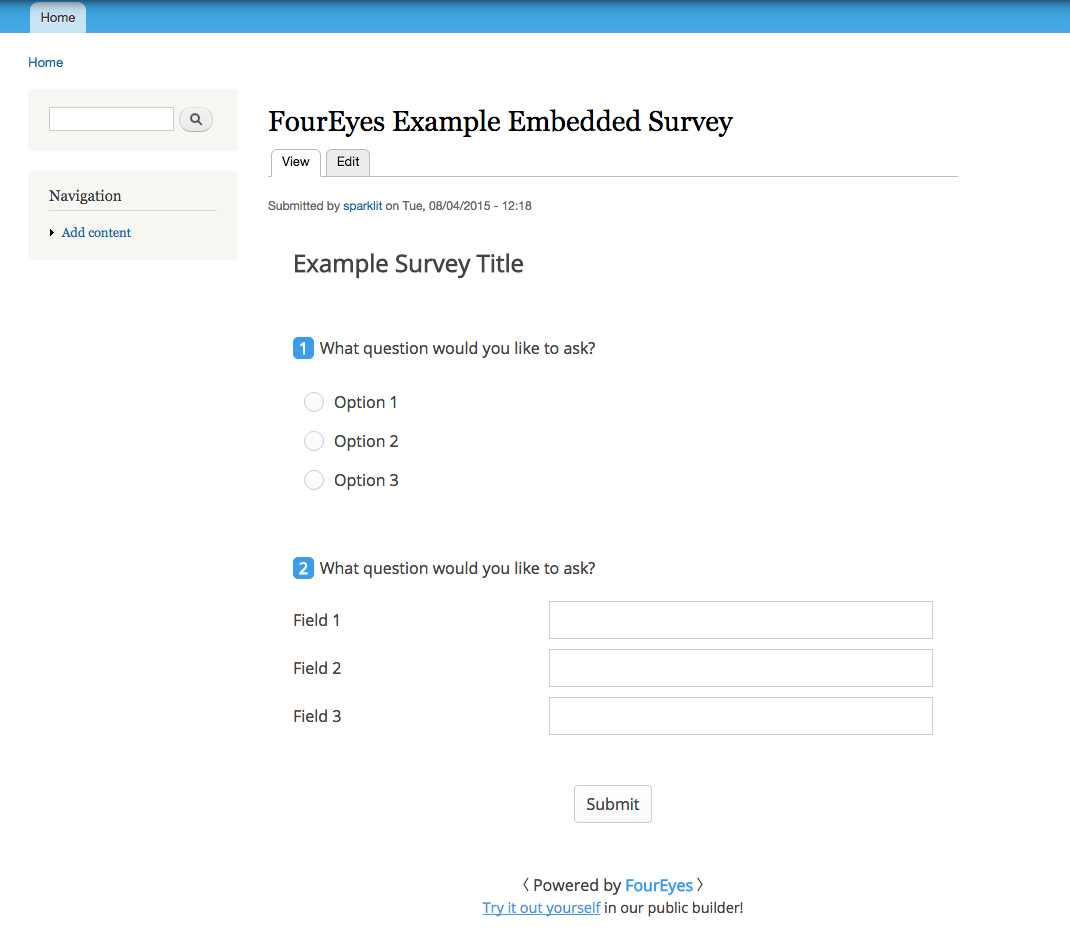Click the FourEyes link in the footer
Screen dimensions: 1070x928
tap(659, 885)
